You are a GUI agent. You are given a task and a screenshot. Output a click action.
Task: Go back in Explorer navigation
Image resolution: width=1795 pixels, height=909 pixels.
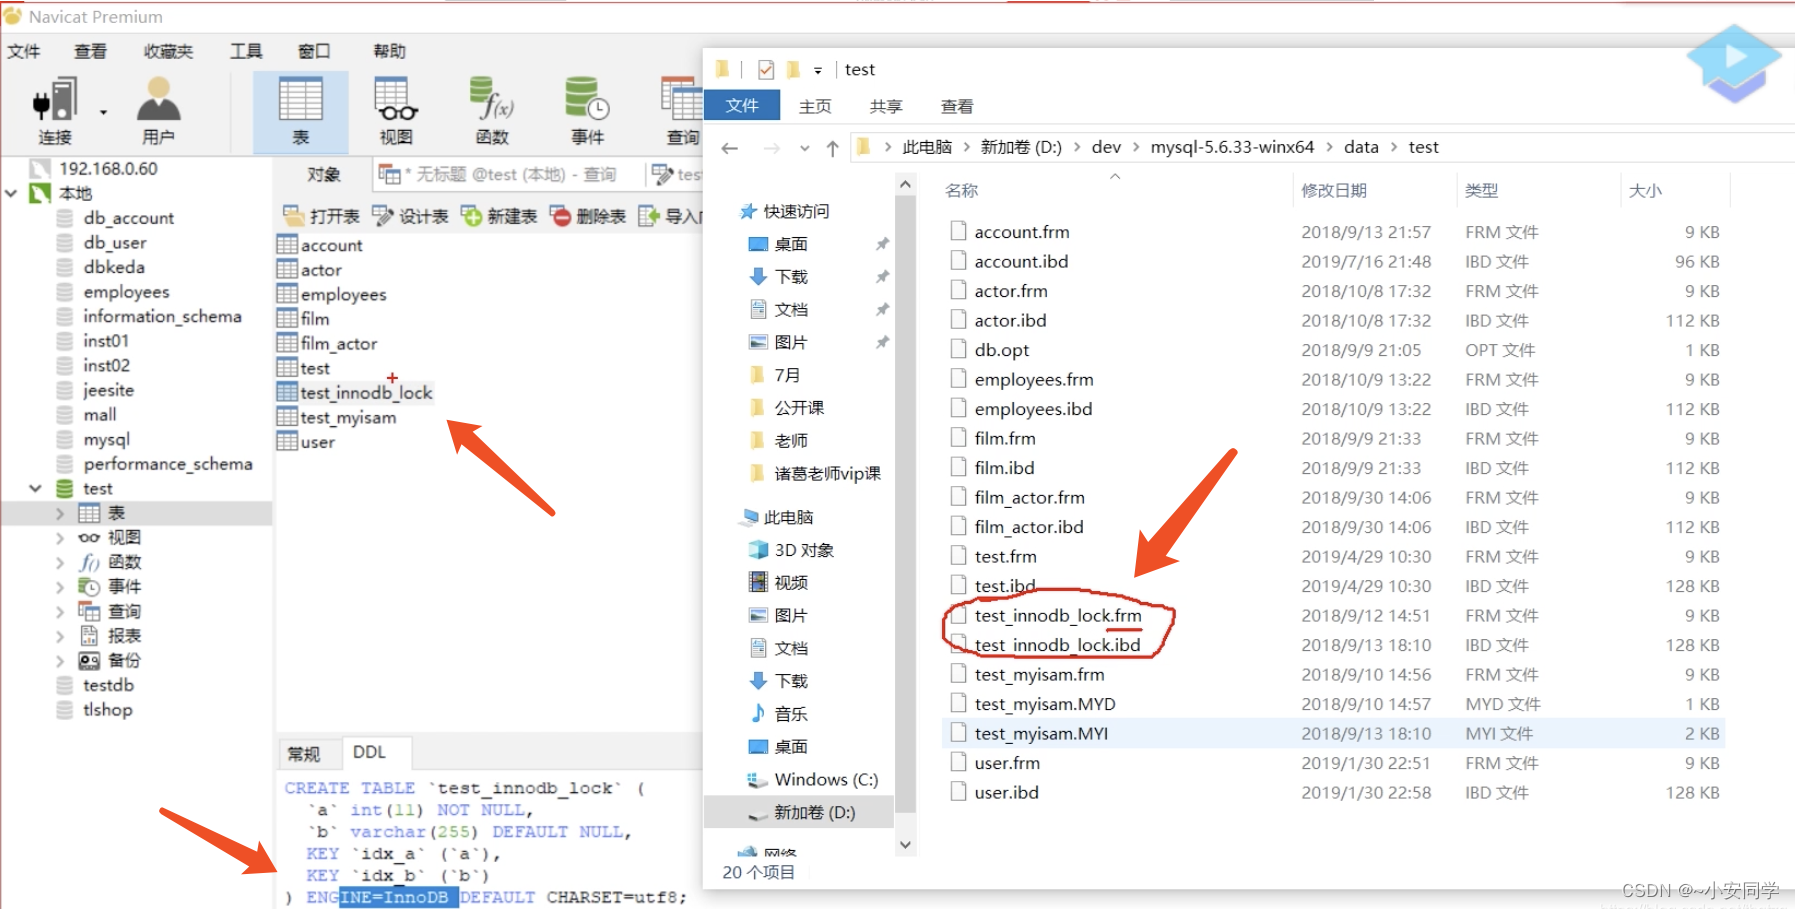(730, 148)
